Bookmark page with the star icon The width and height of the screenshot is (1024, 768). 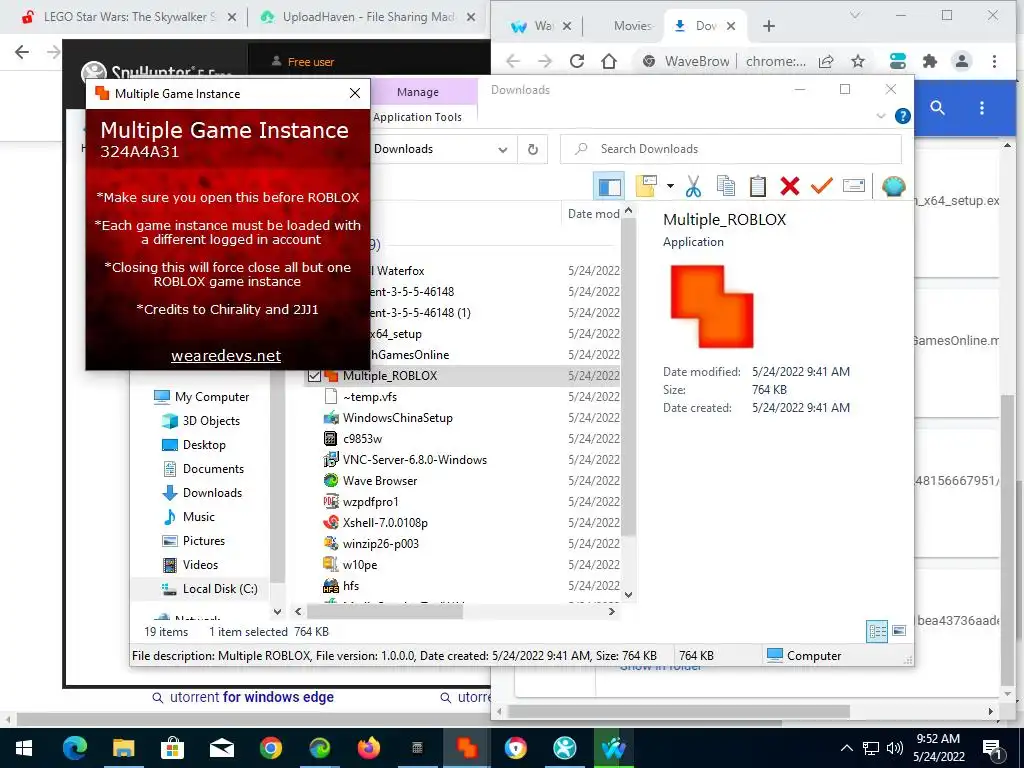(858, 61)
